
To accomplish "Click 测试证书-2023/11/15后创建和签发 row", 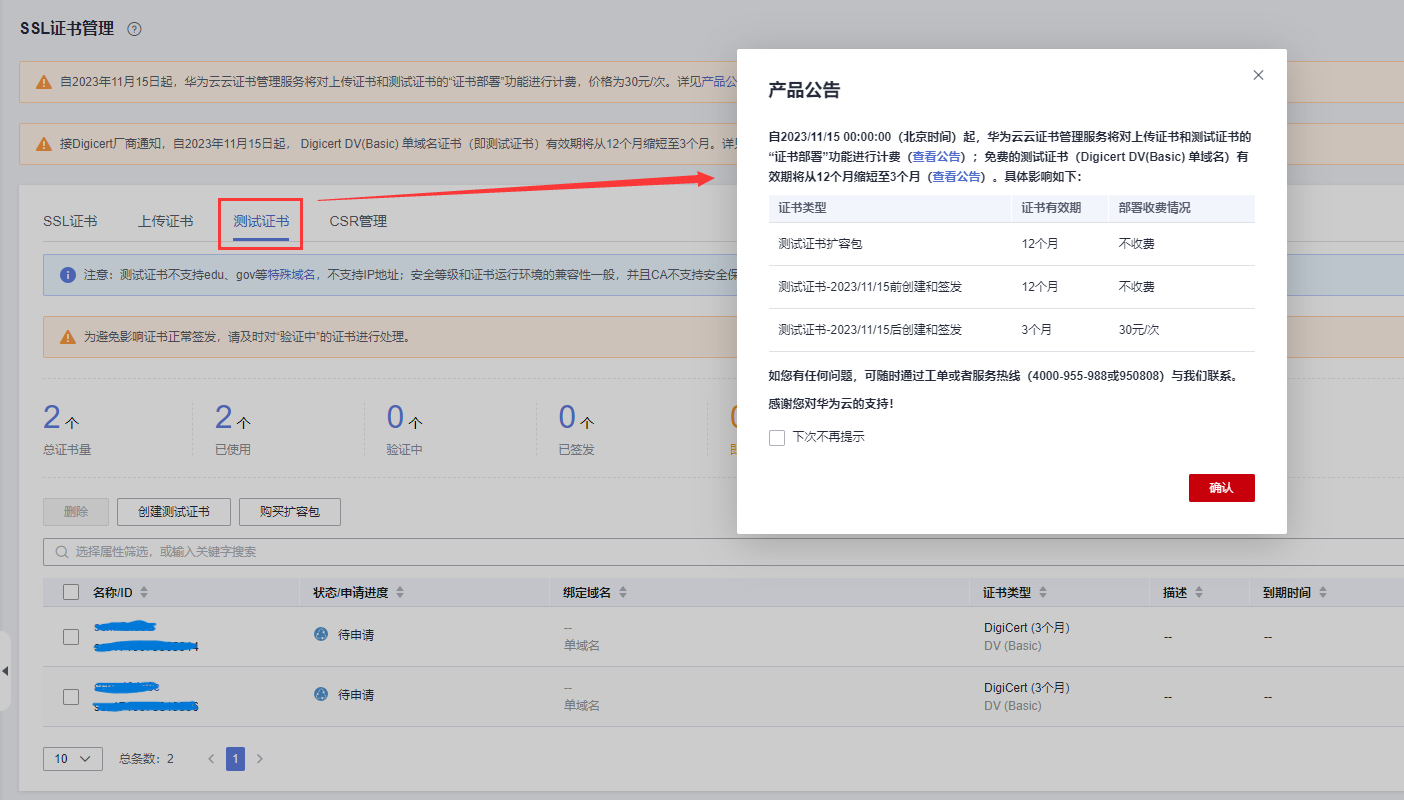I will [1012, 330].
